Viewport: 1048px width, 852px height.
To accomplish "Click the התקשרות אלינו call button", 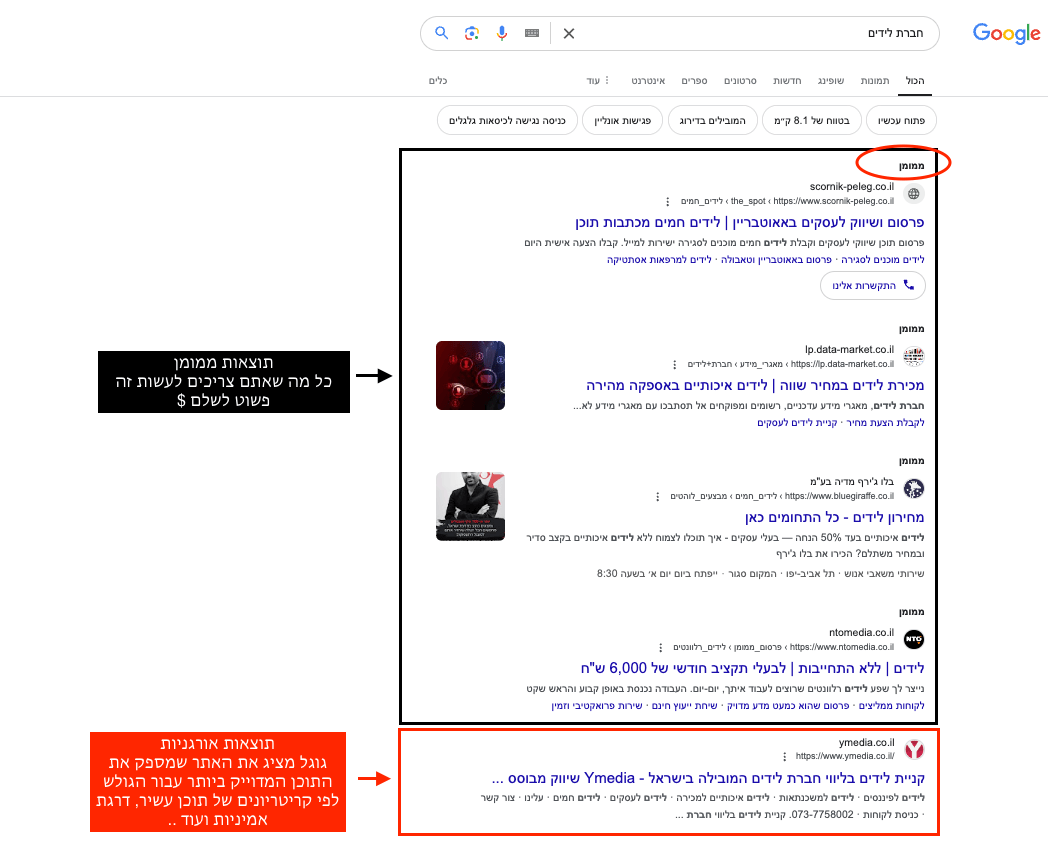I will (873, 285).
